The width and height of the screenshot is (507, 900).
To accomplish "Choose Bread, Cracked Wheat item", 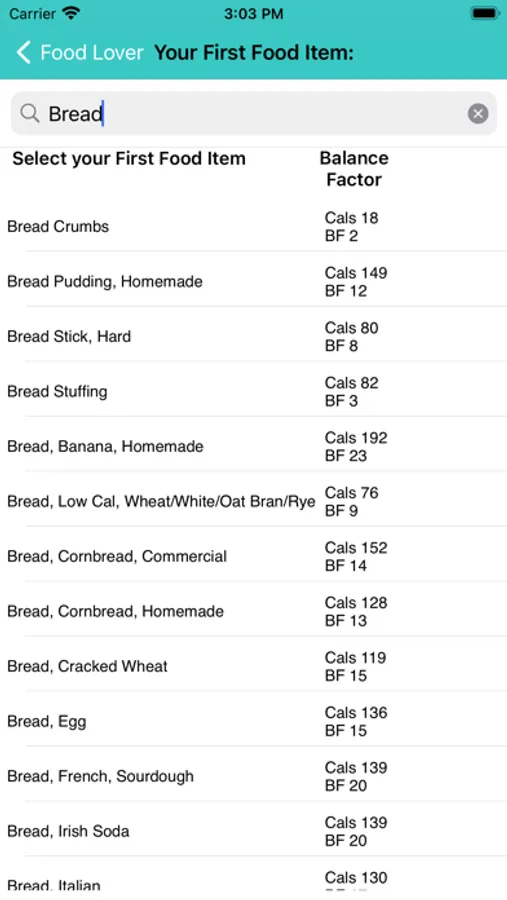I will coord(253,666).
